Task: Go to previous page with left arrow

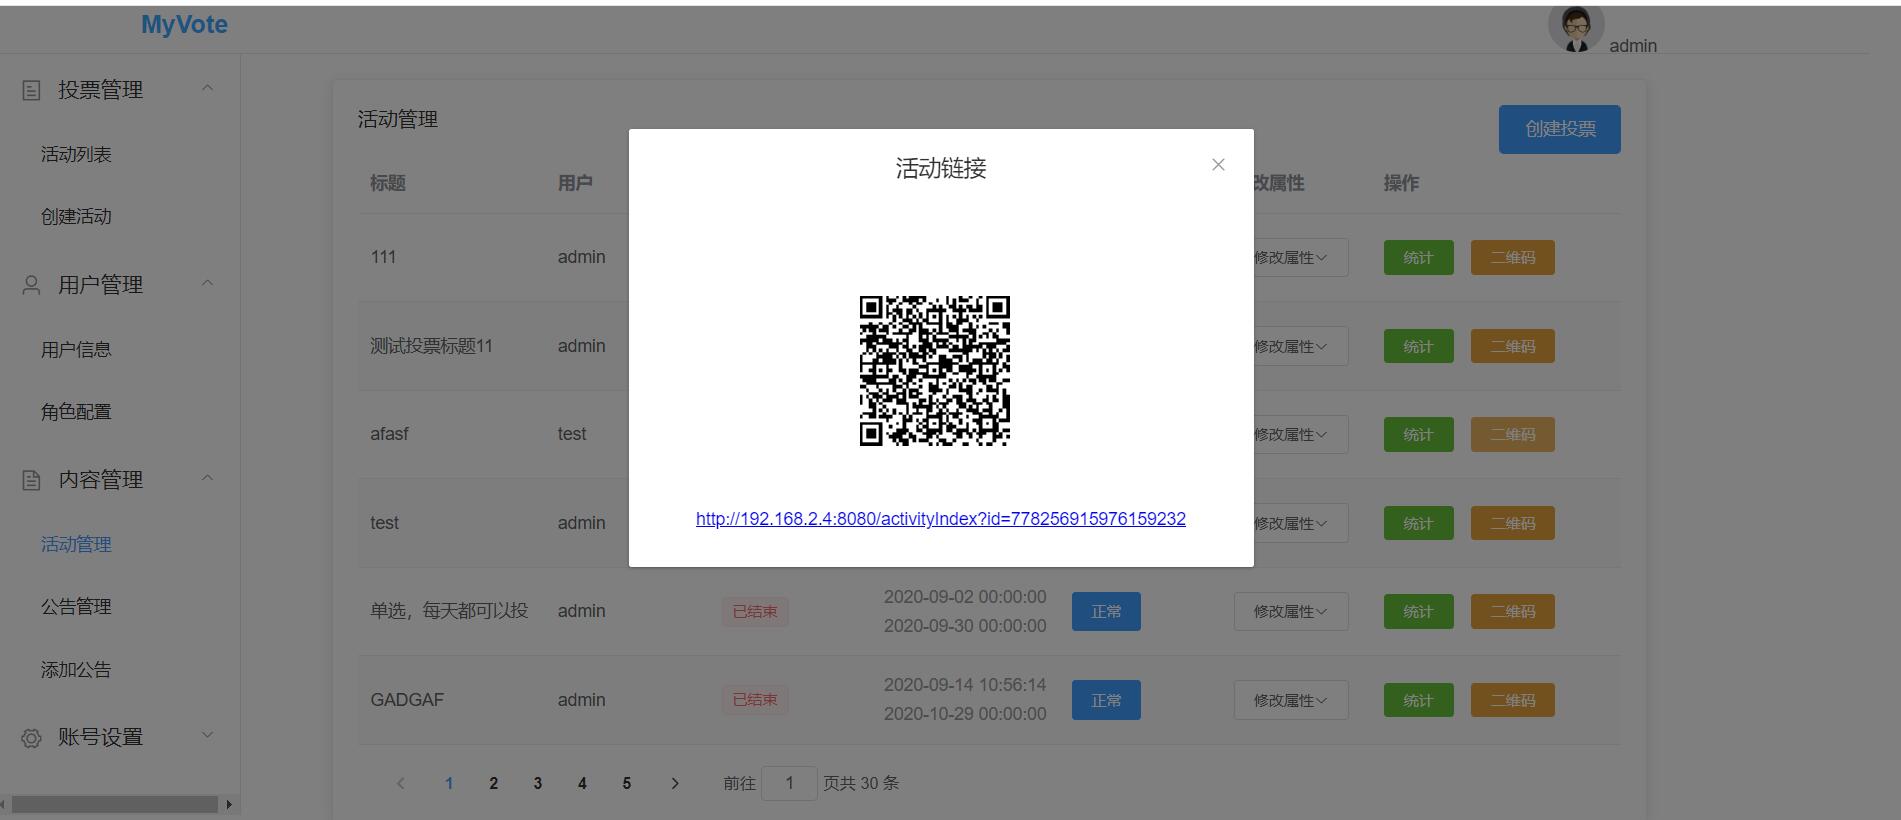Action: [x=401, y=783]
